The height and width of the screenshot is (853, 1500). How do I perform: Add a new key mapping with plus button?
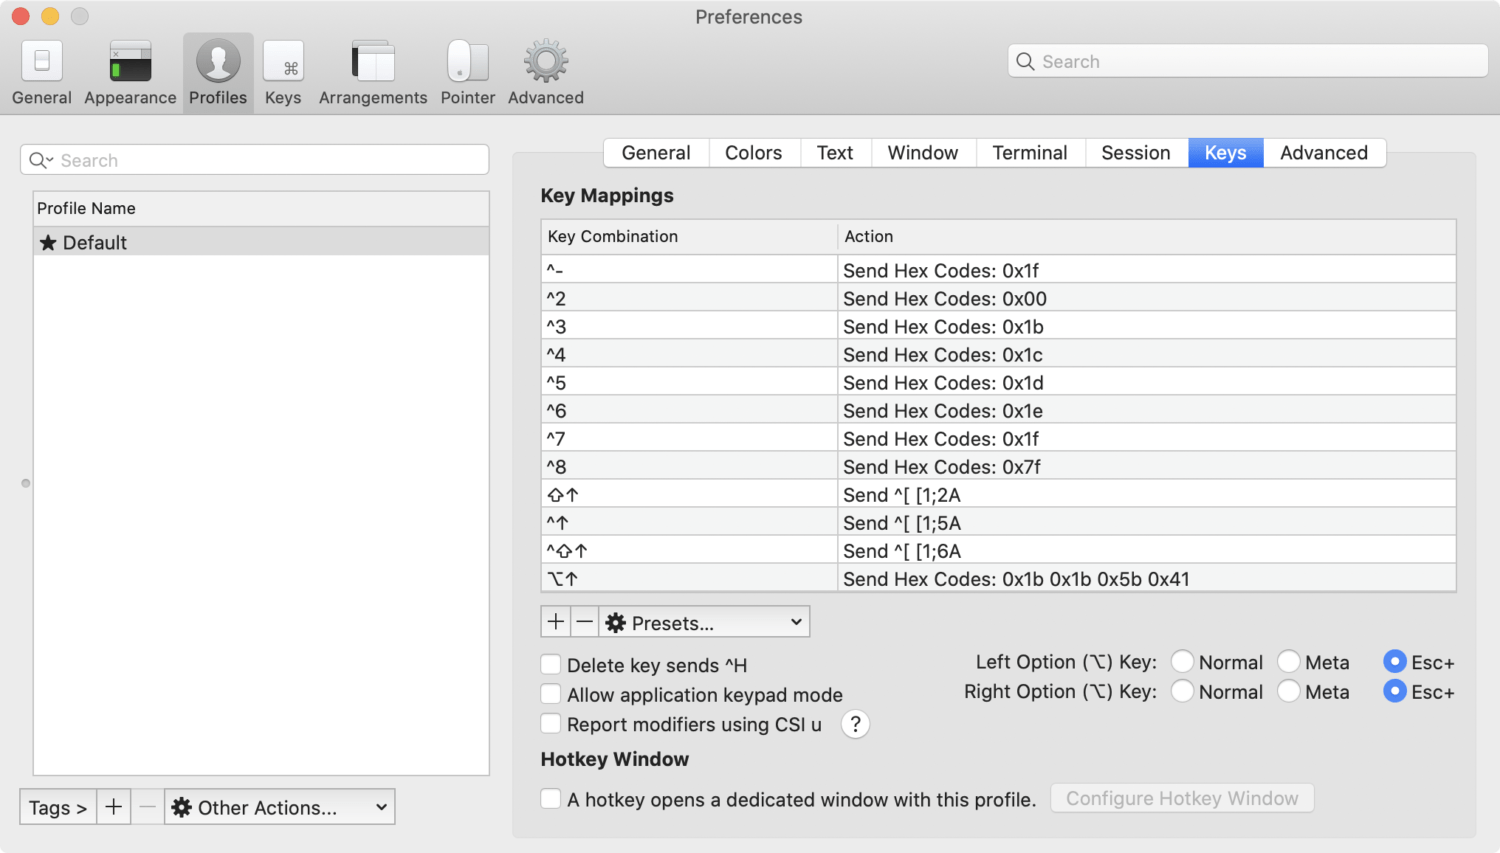pos(556,622)
